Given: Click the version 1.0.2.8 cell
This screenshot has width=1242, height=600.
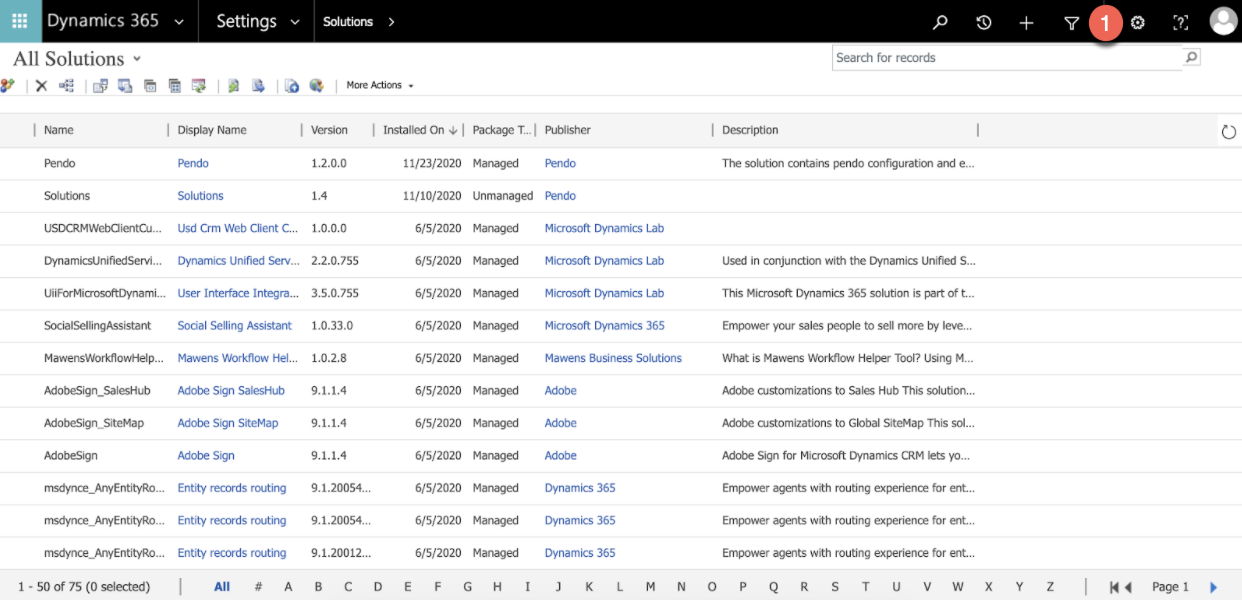Looking at the screenshot, I should pyautogui.click(x=329, y=358).
